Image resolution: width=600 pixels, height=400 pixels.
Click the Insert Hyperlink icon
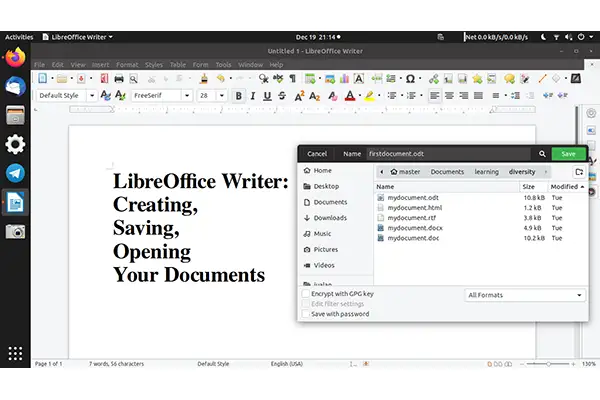pos(434,79)
